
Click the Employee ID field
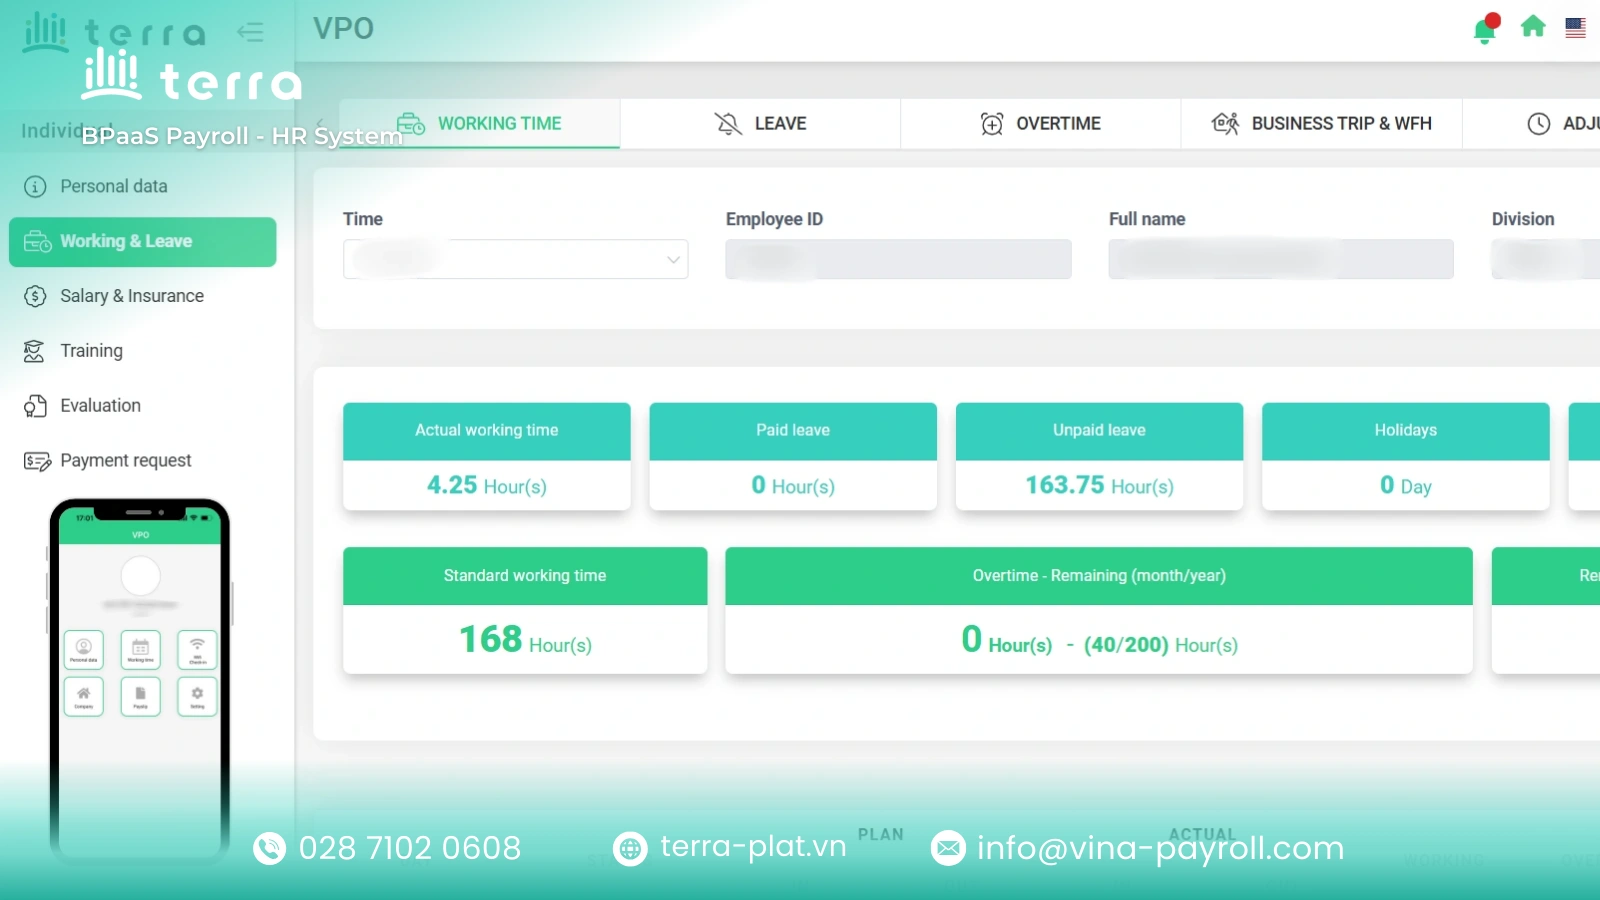(898, 259)
